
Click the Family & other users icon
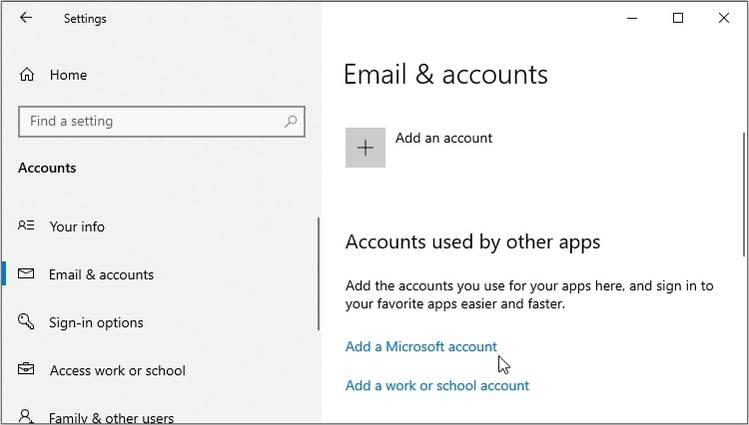(x=27, y=416)
